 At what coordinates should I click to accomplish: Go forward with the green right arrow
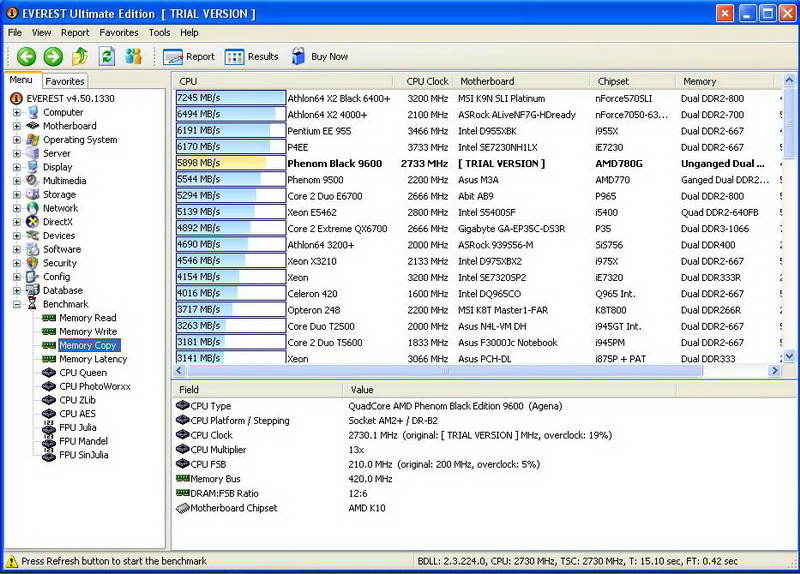pos(53,57)
